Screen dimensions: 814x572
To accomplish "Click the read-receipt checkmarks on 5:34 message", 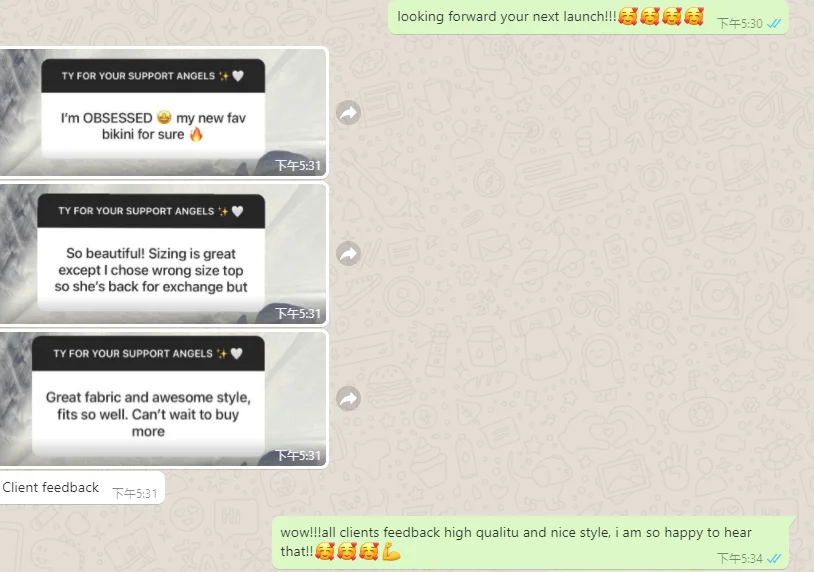I will pos(774,559).
